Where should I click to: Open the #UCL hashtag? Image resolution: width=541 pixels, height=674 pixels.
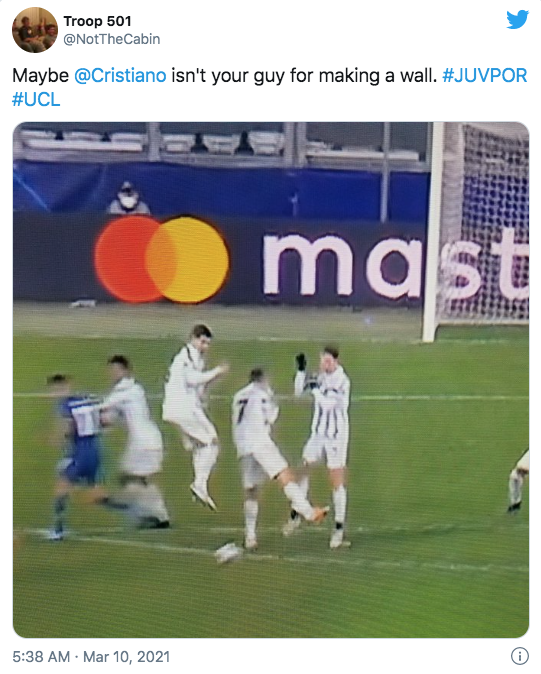36,100
